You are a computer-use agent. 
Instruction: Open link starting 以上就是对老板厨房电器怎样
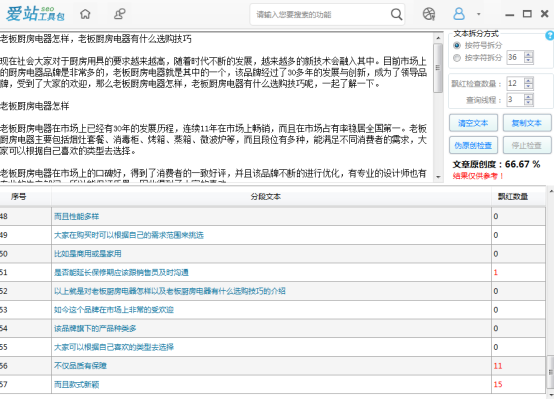pyautogui.click(x=170, y=291)
